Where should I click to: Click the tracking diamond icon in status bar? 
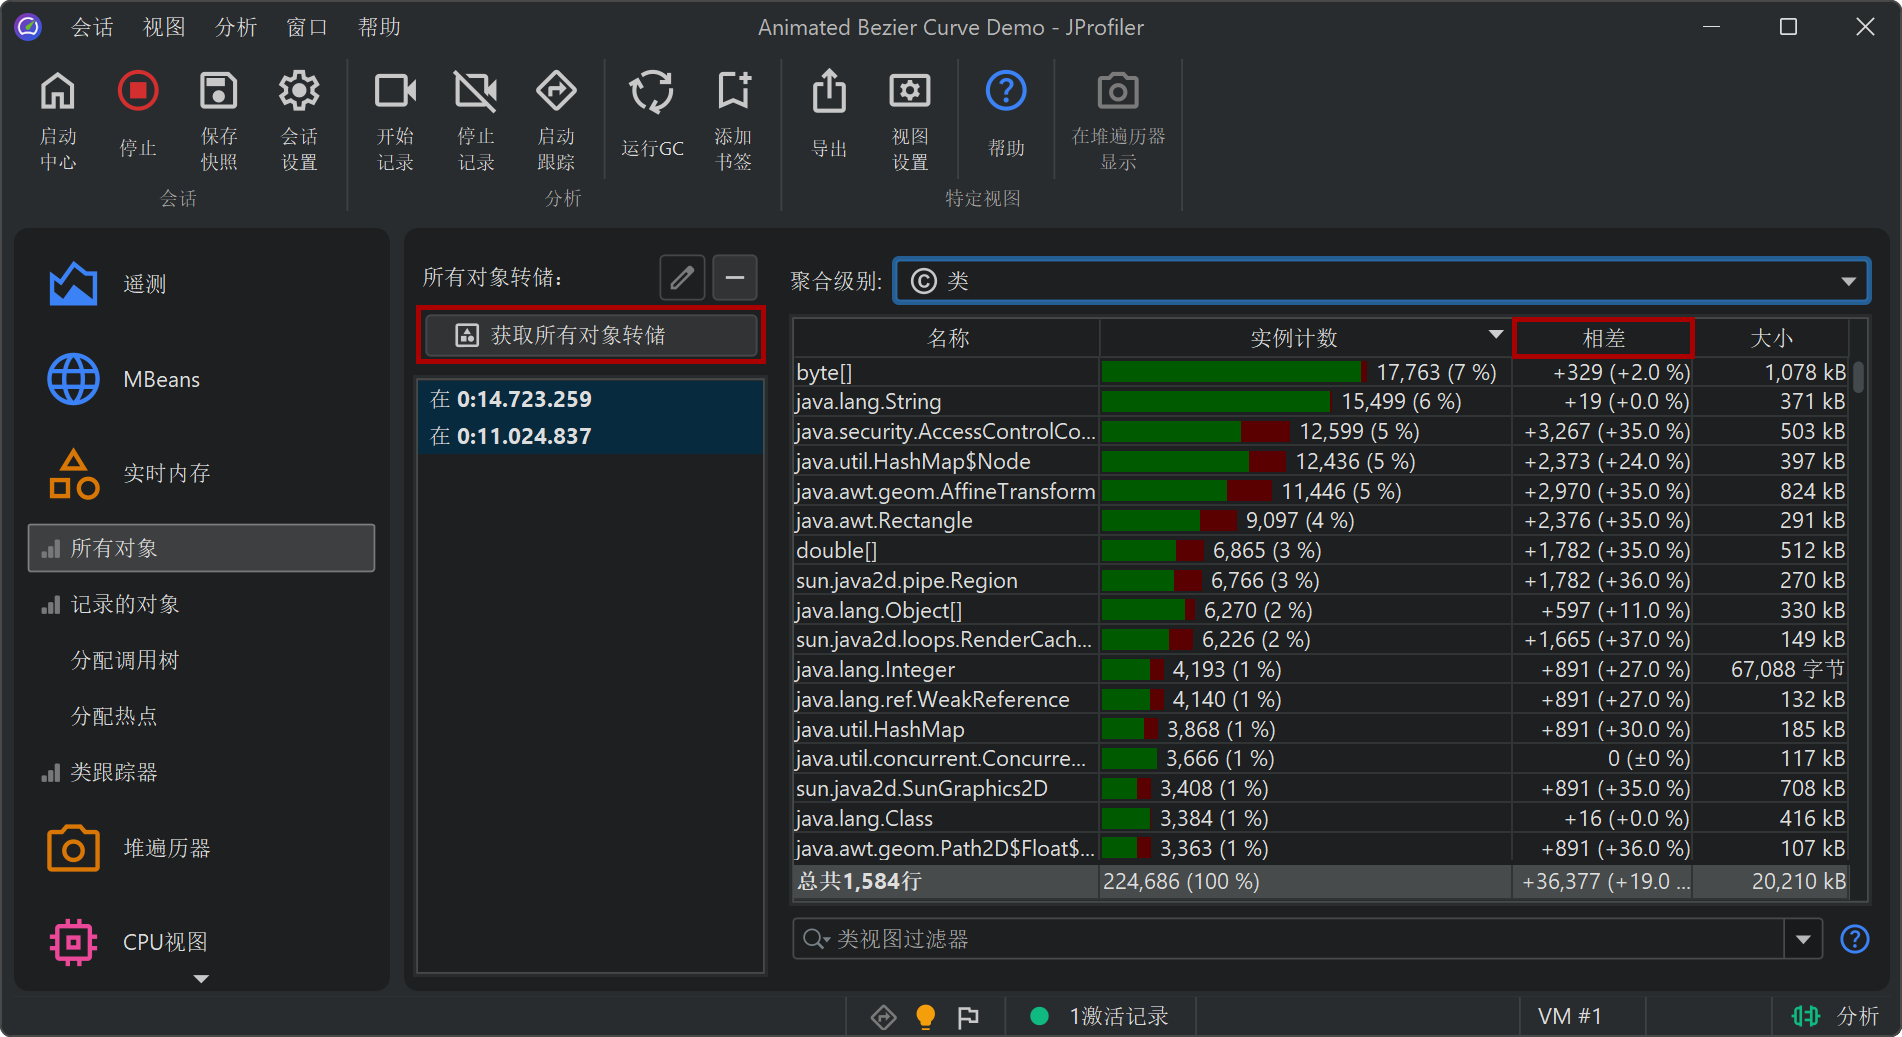click(883, 1017)
